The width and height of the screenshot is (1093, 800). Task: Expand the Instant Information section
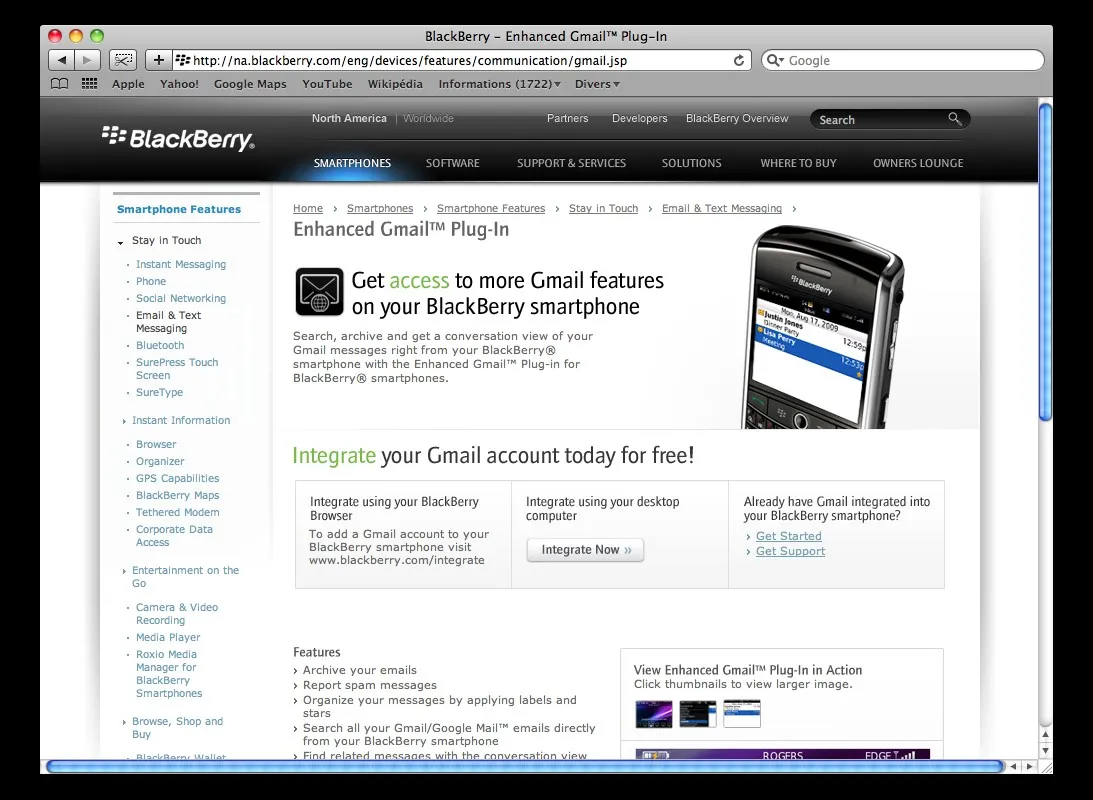pyautogui.click(x=124, y=421)
